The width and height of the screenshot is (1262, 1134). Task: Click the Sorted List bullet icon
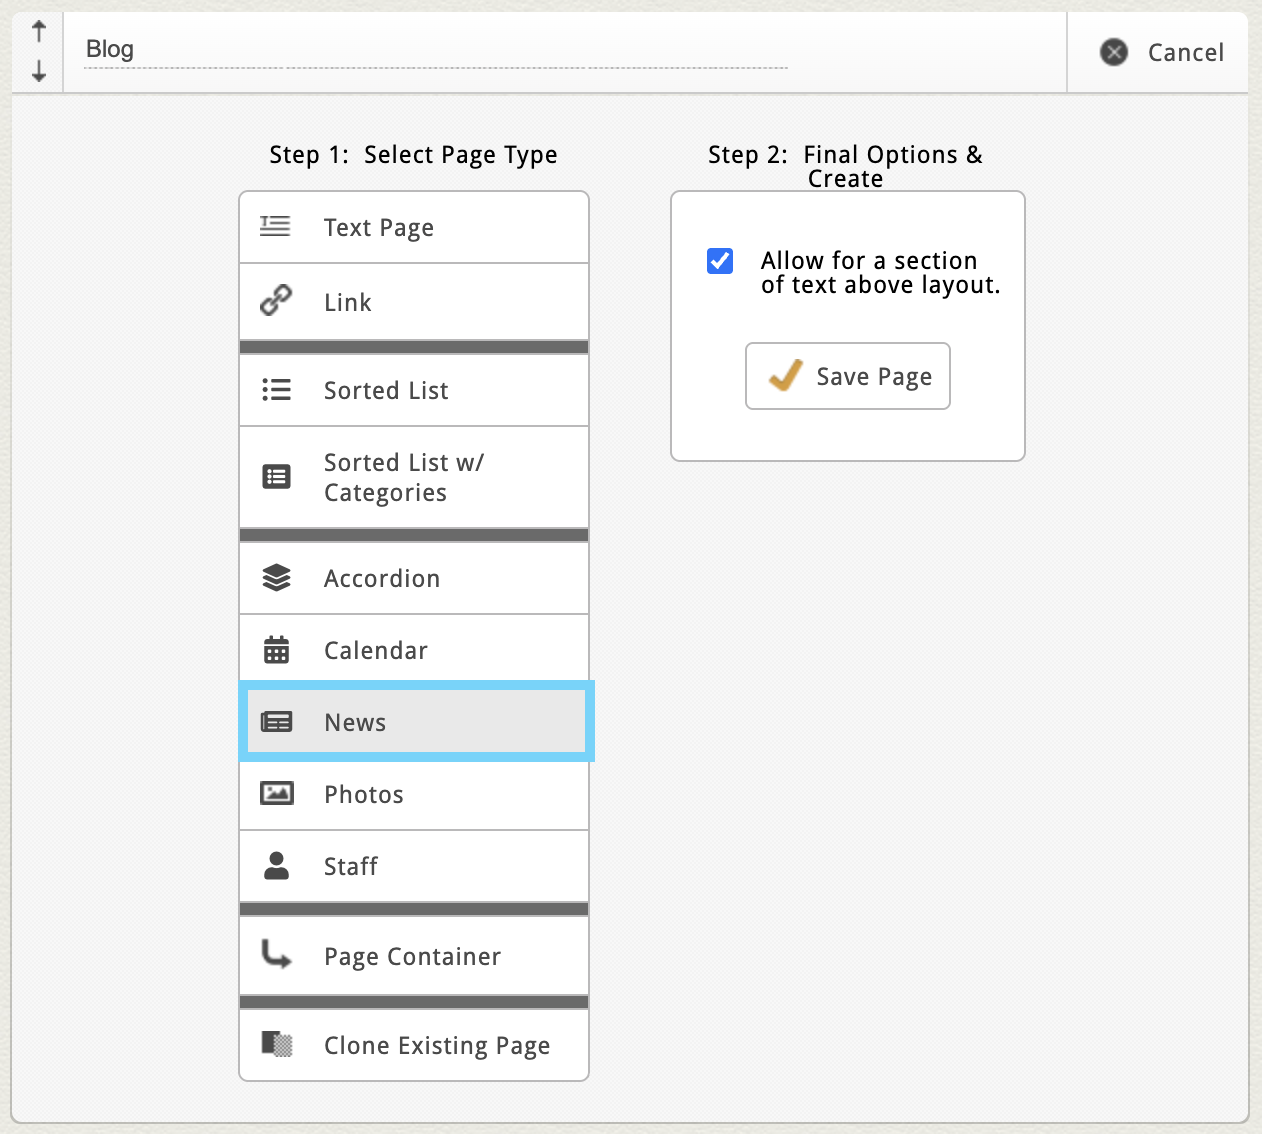coord(276,390)
